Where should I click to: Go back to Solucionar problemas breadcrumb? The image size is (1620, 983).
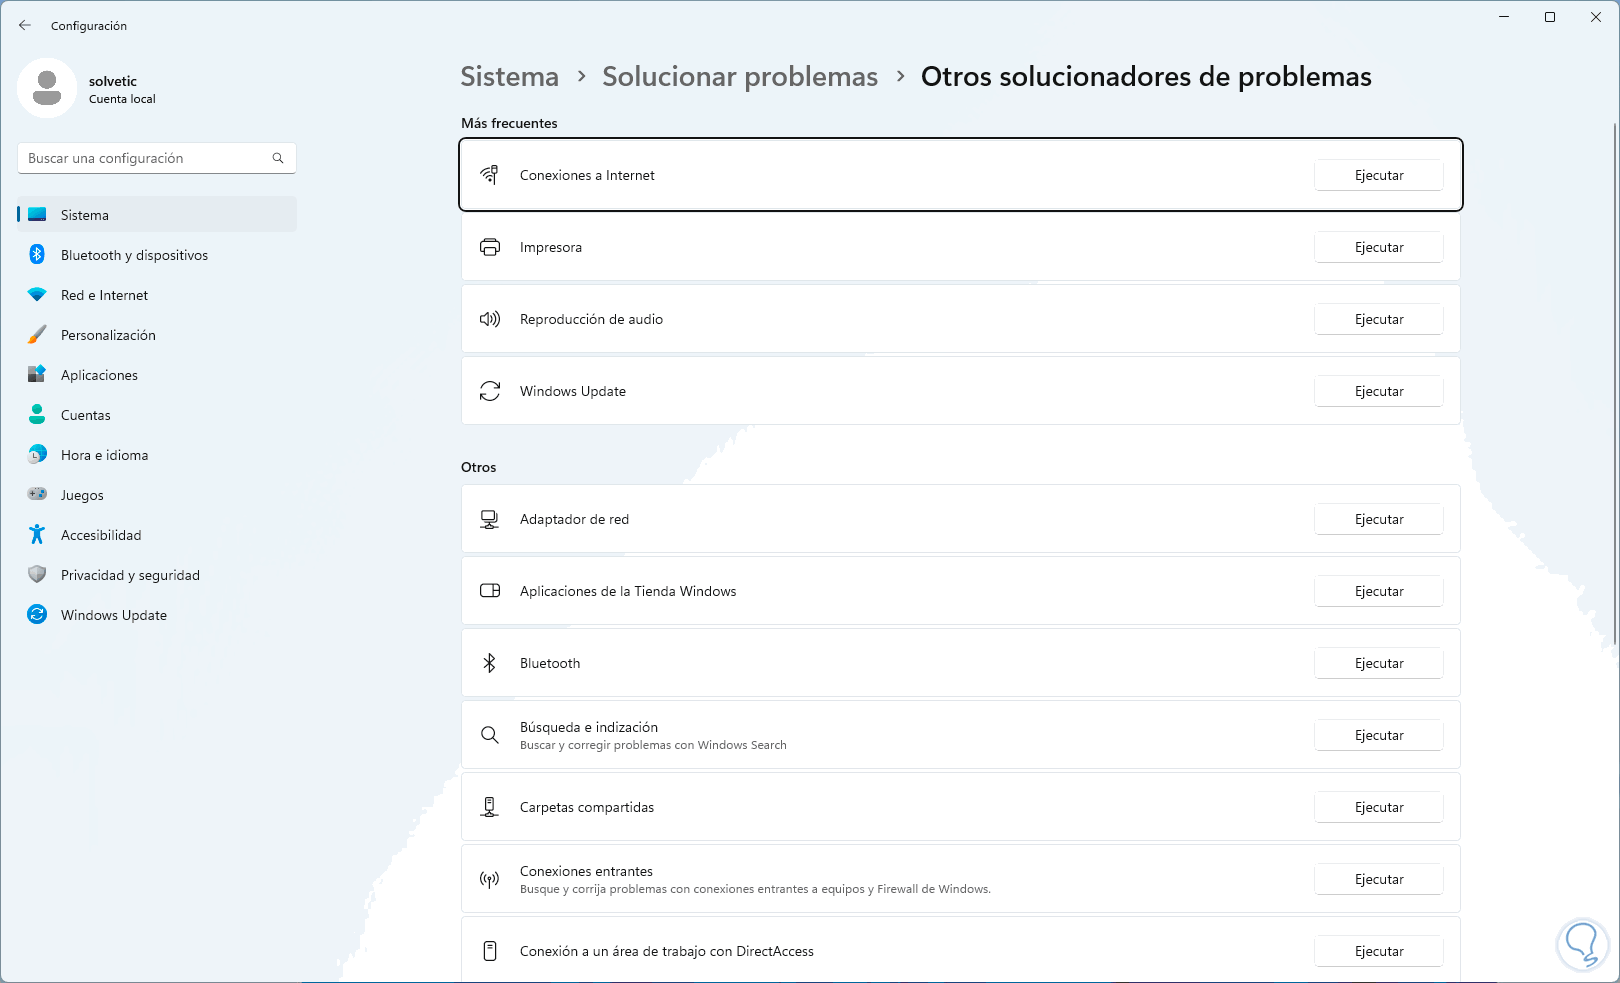[x=739, y=77]
